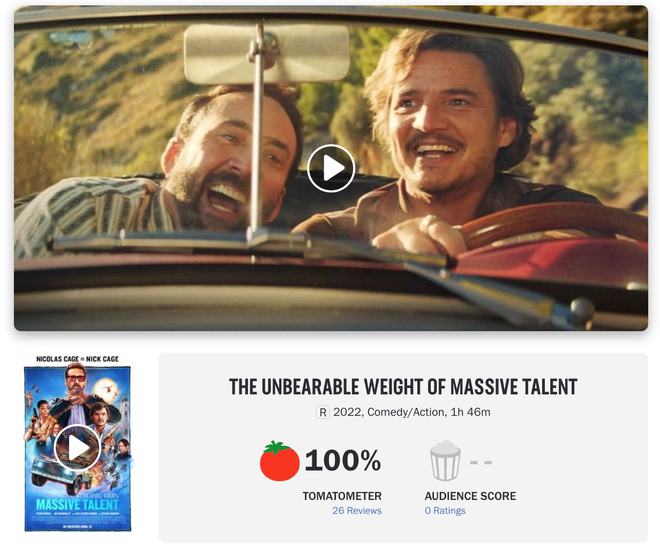This screenshot has height=553, width=660.
Task: Select the AUDIENCE SCORE label
Action: point(470,496)
